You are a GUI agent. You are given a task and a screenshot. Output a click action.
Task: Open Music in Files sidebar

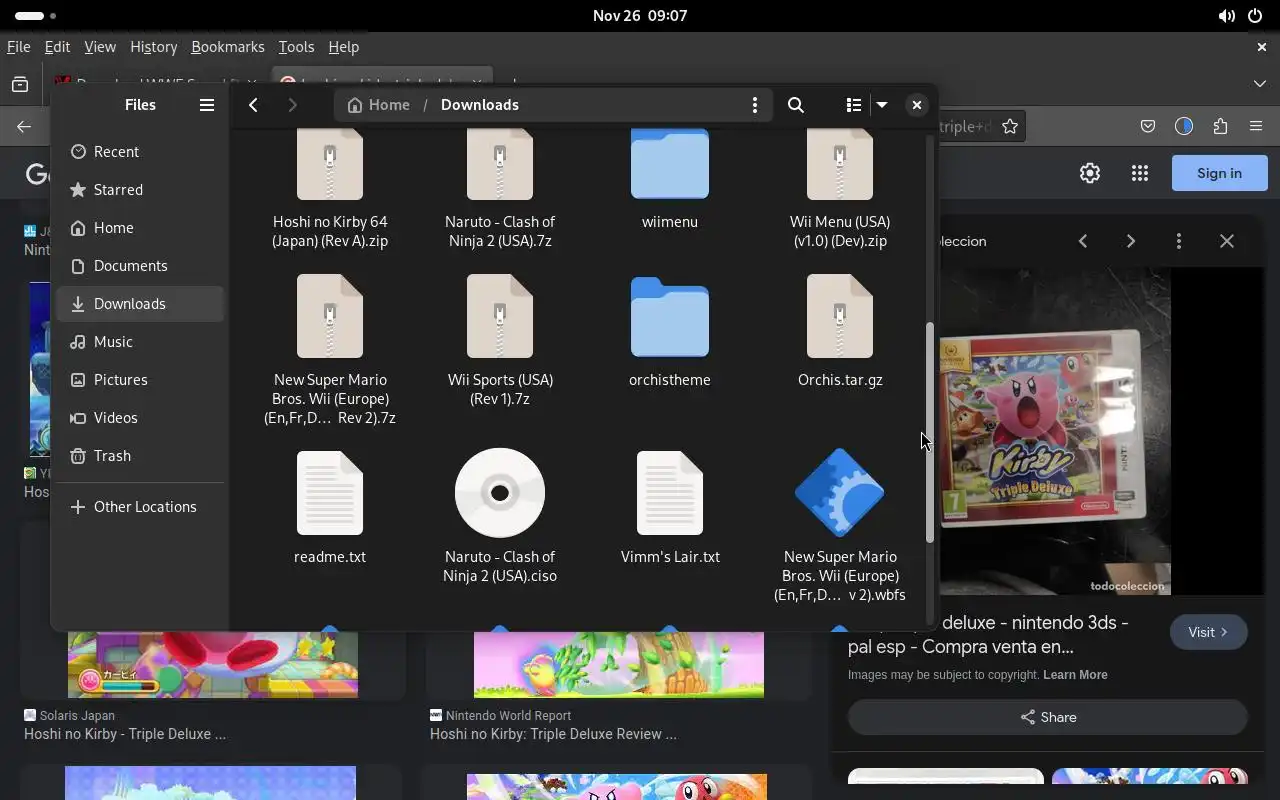click(x=140, y=342)
